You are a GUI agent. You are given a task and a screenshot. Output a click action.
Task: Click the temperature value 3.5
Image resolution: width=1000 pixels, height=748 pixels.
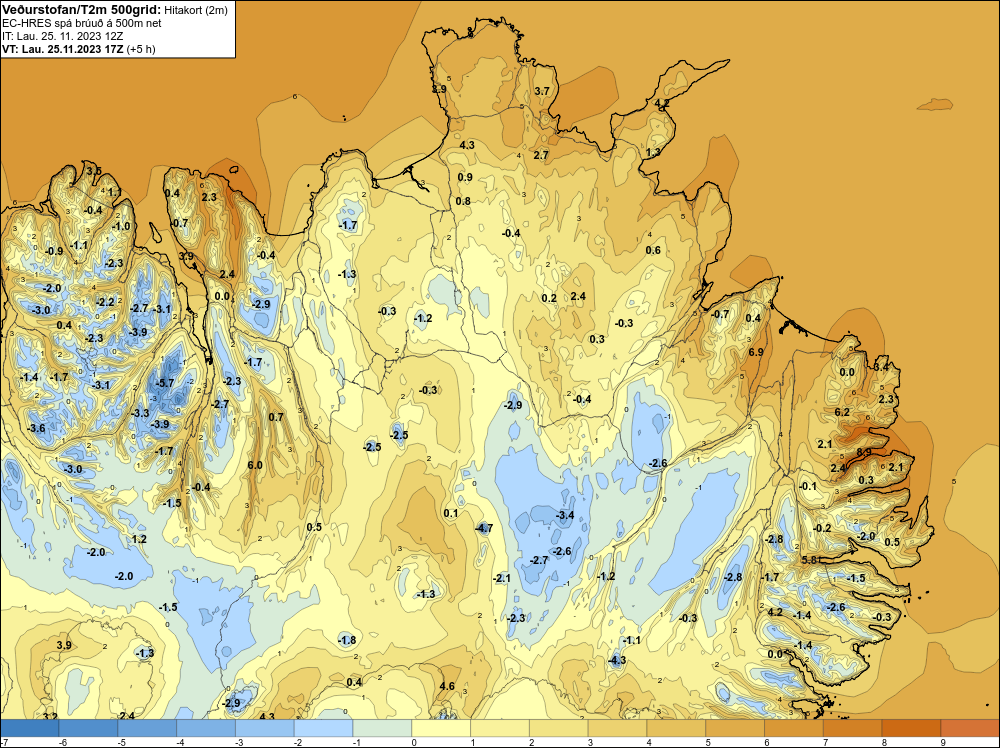(x=94, y=170)
